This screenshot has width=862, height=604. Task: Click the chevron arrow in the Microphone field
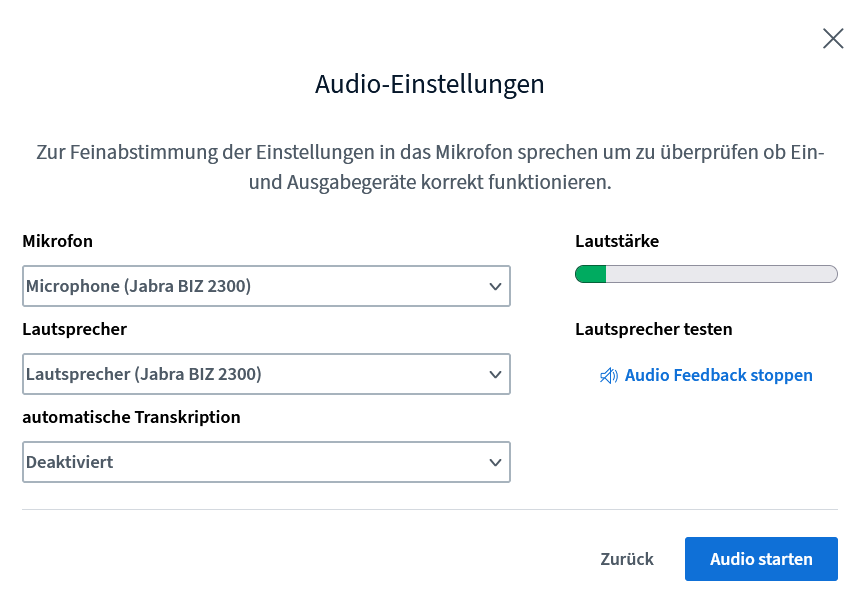pos(495,287)
